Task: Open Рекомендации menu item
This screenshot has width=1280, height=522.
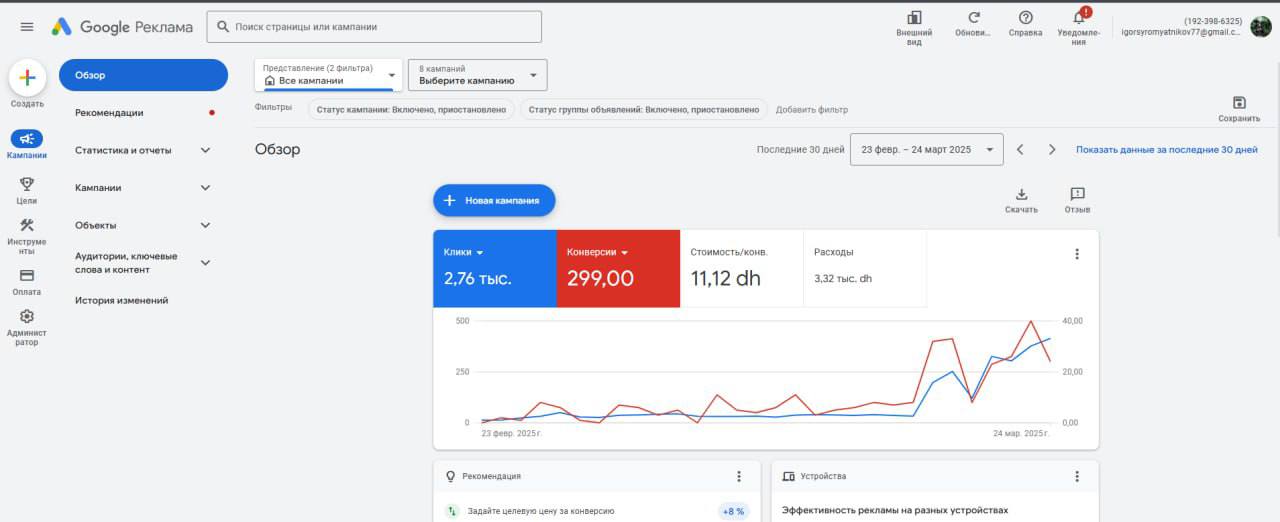Action: click(143, 113)
